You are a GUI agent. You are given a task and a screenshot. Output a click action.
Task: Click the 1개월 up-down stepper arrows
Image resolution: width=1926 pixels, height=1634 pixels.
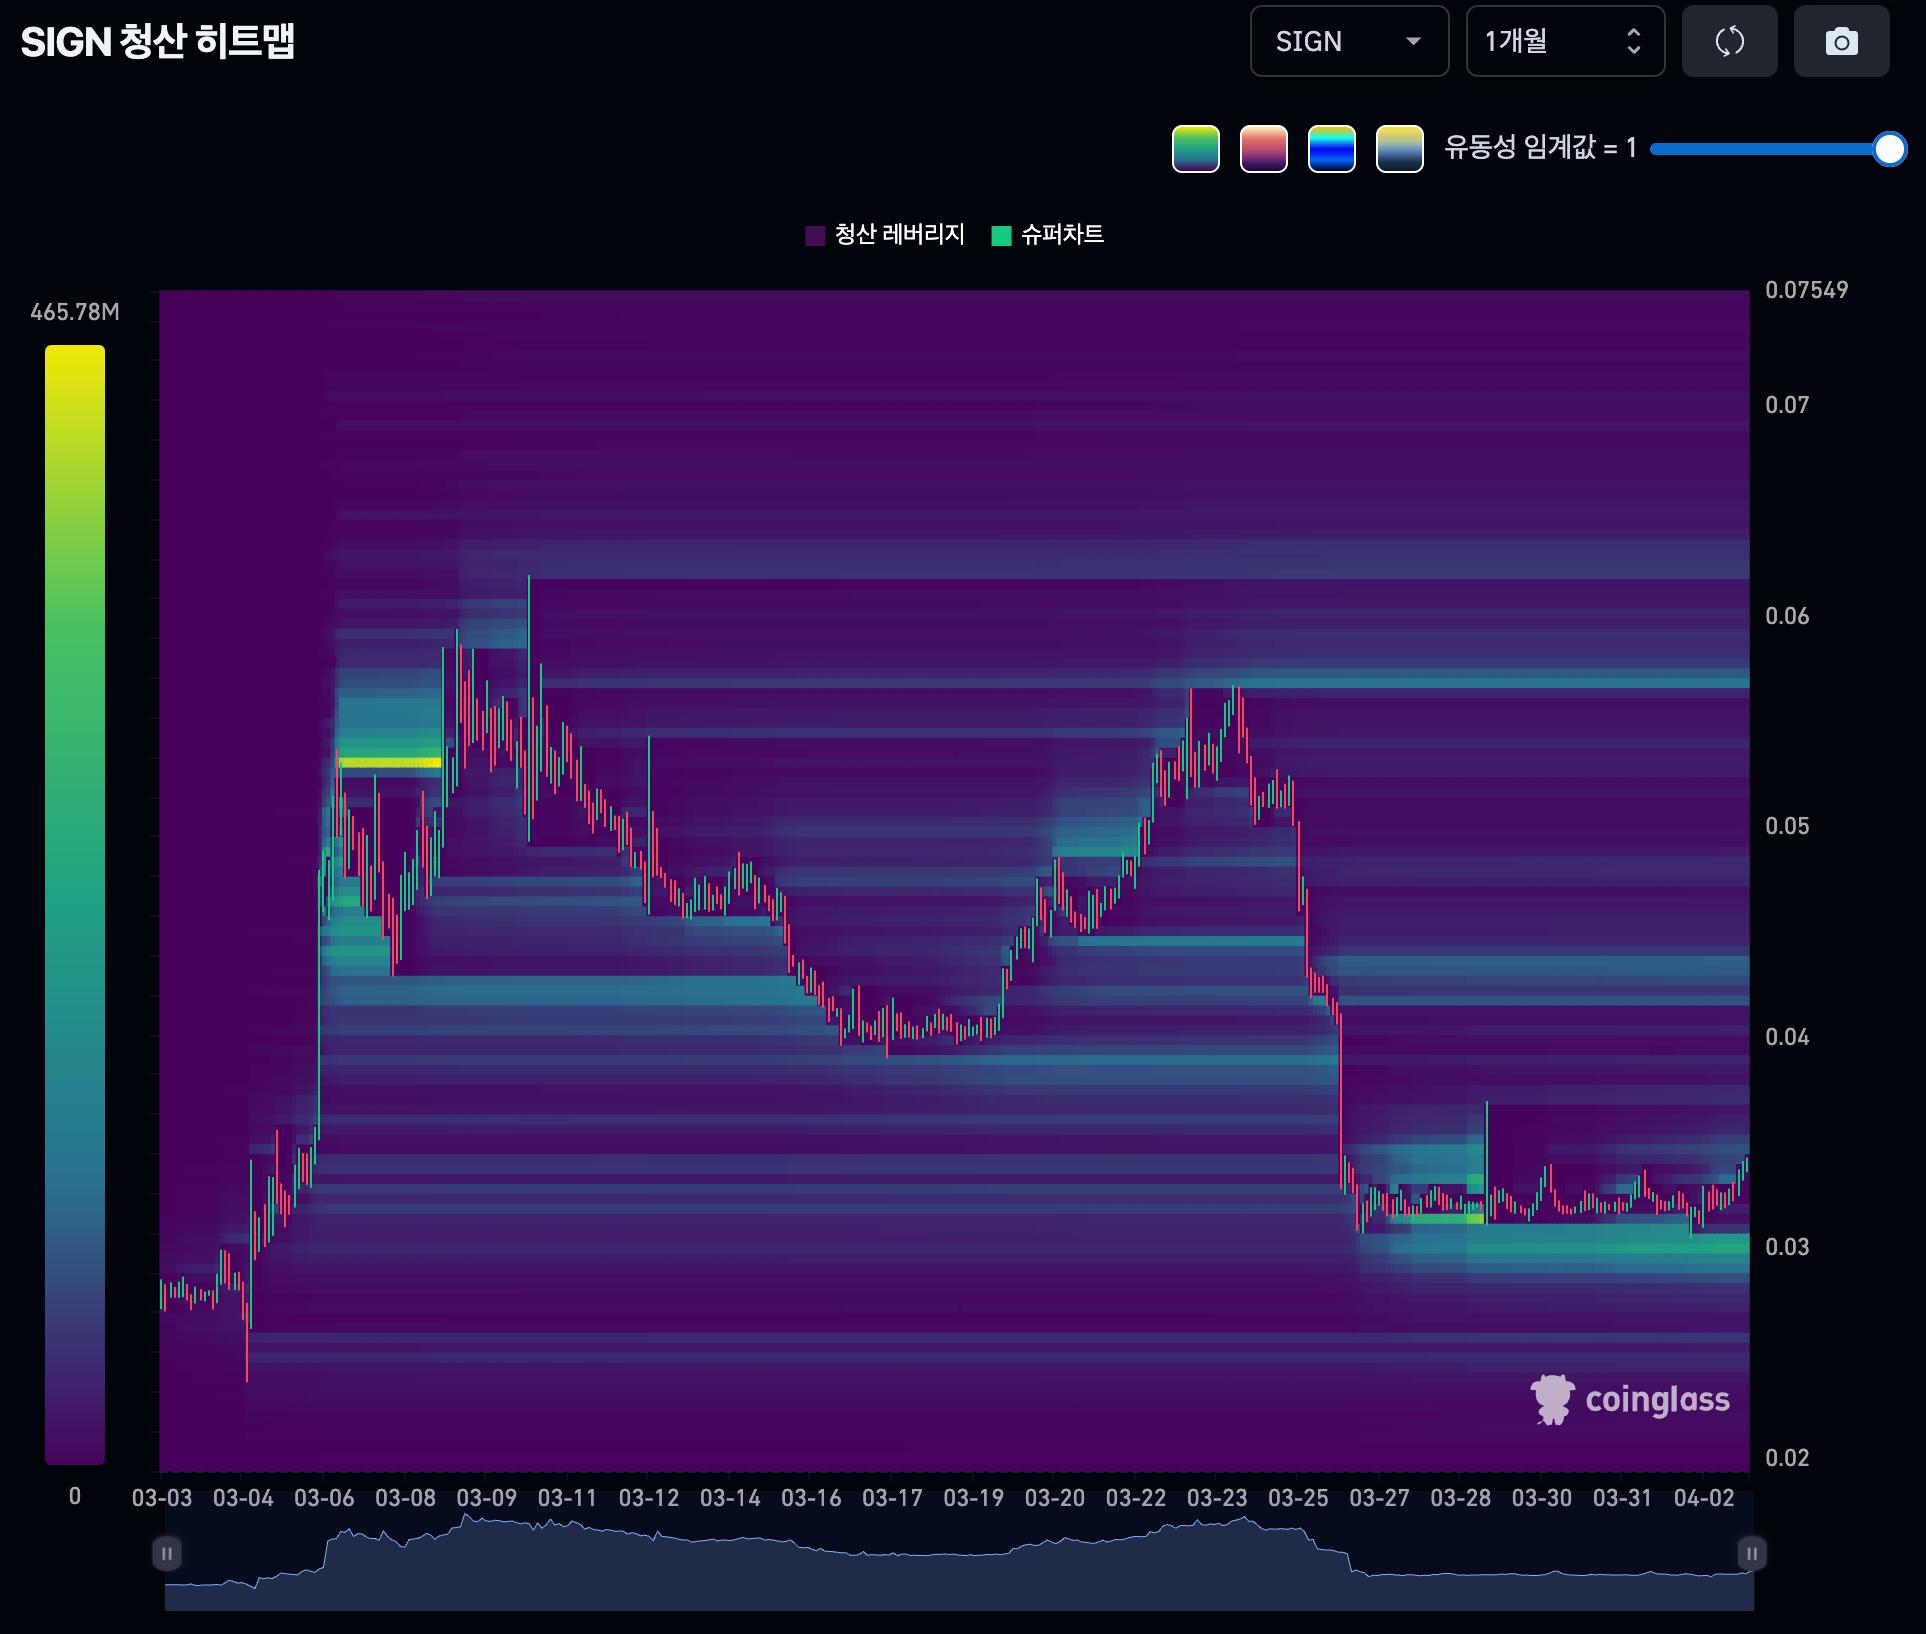coord(1633,41)
